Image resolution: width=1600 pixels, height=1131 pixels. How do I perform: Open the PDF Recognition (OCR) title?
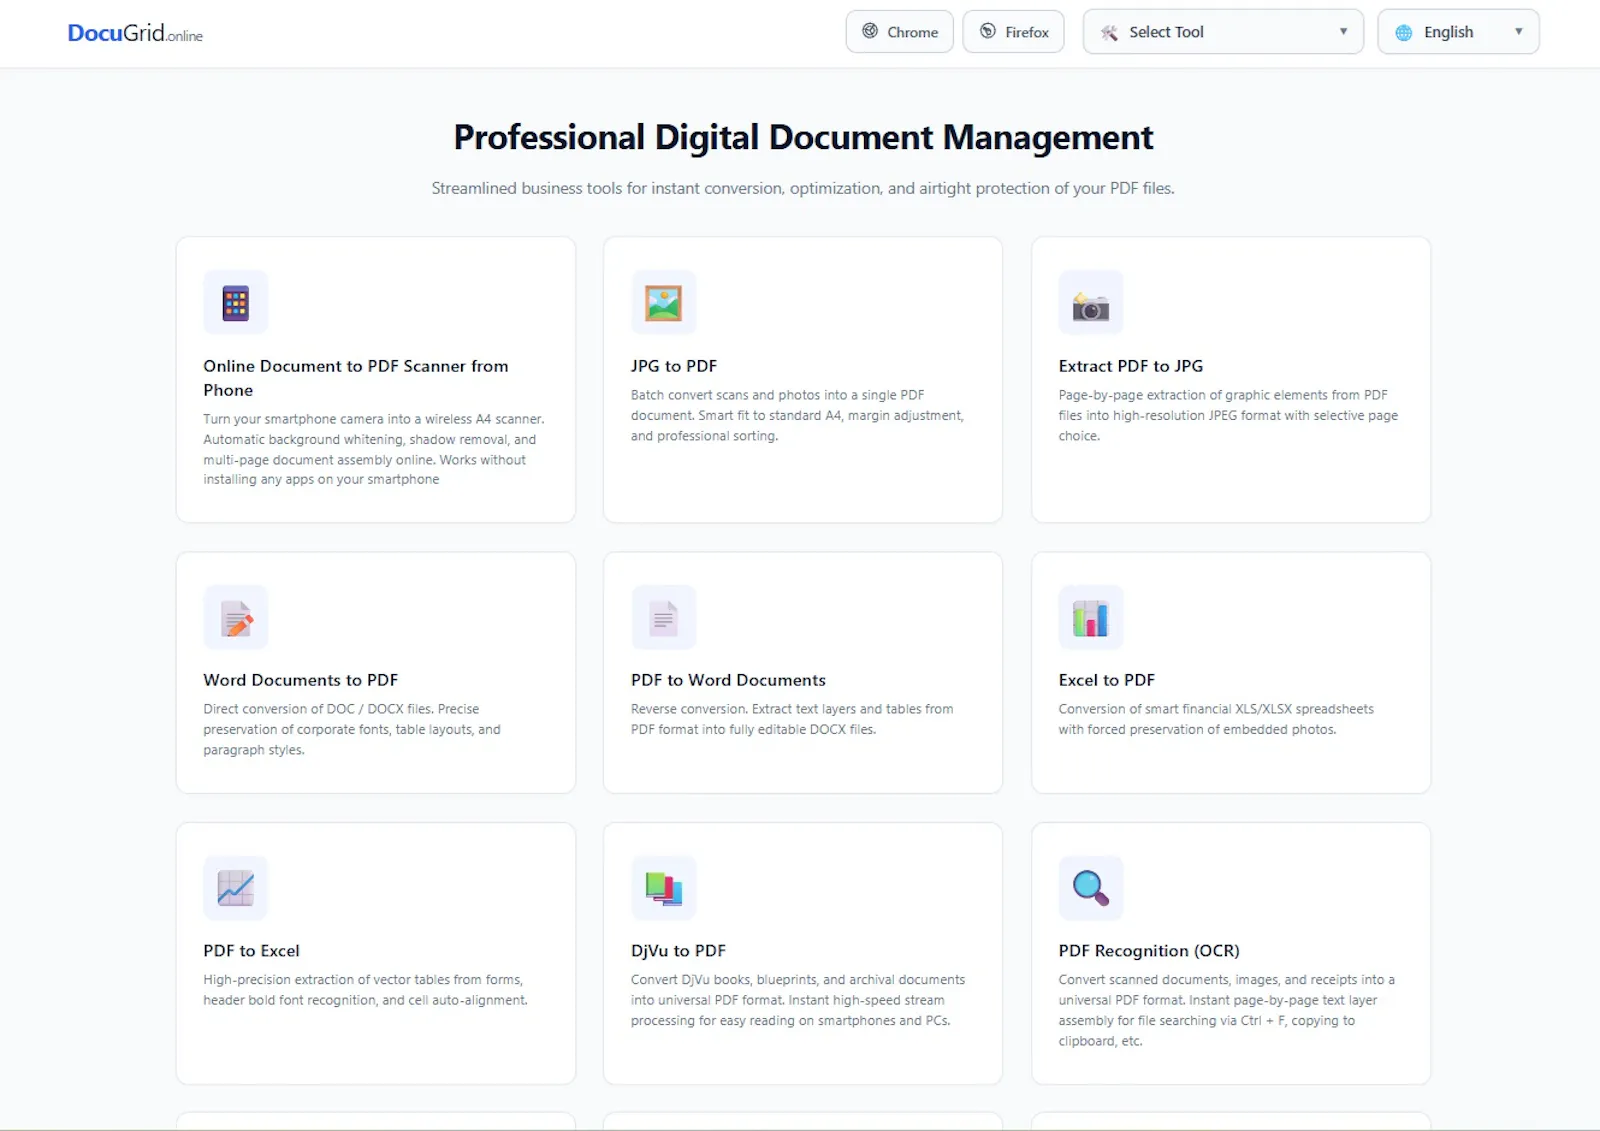(x=1149, y=951)
